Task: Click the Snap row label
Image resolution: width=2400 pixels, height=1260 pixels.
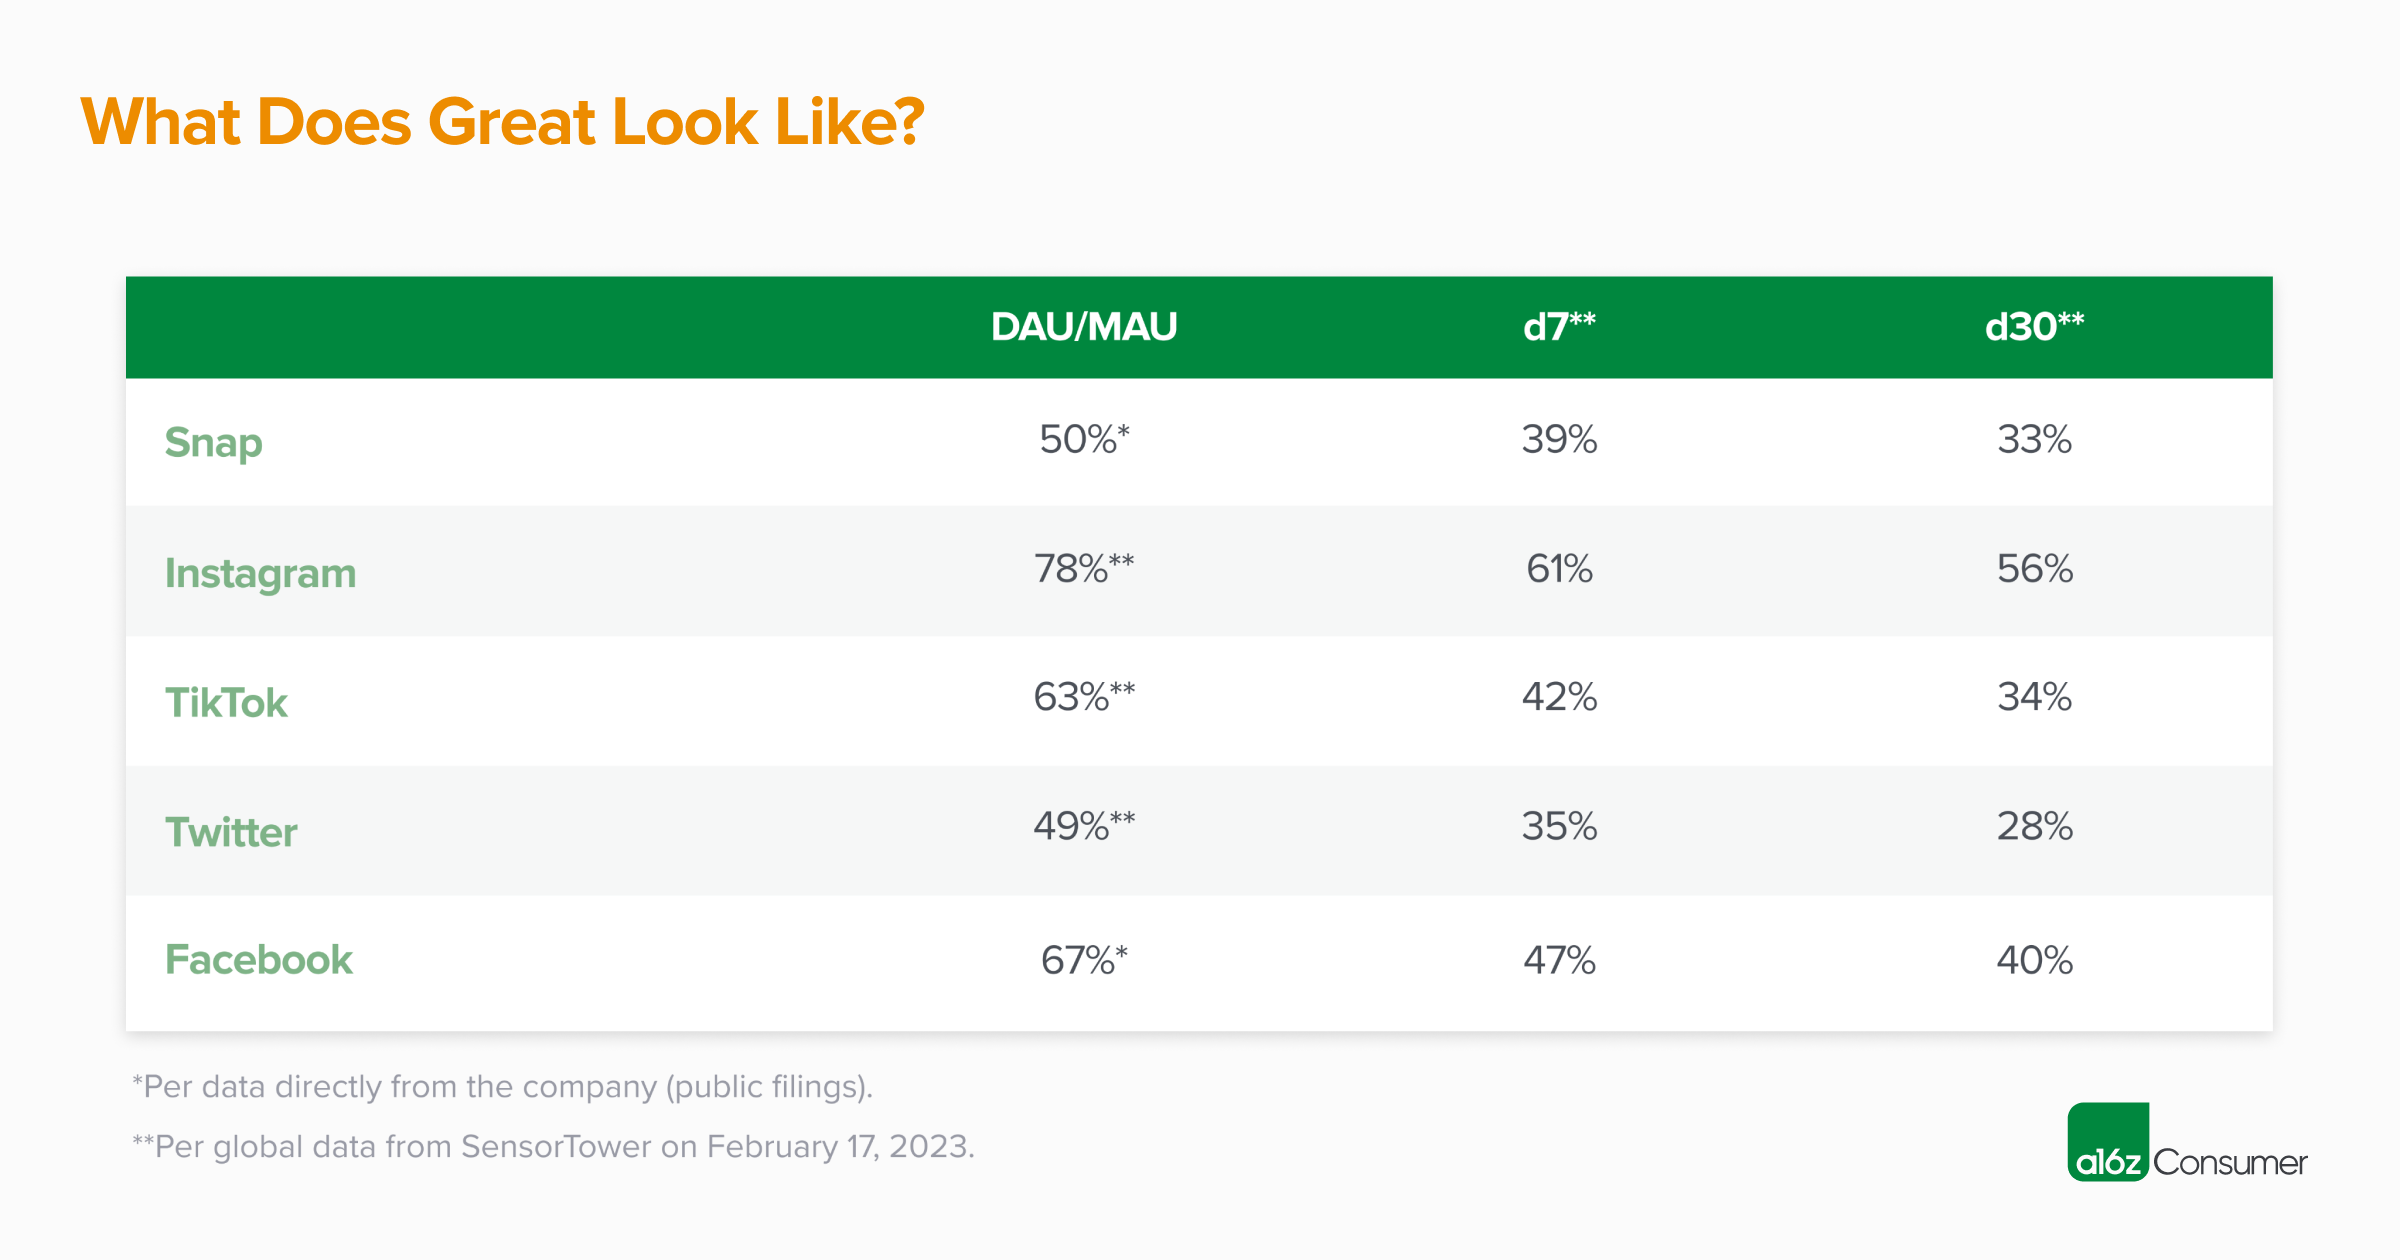Action: point(214,442)
